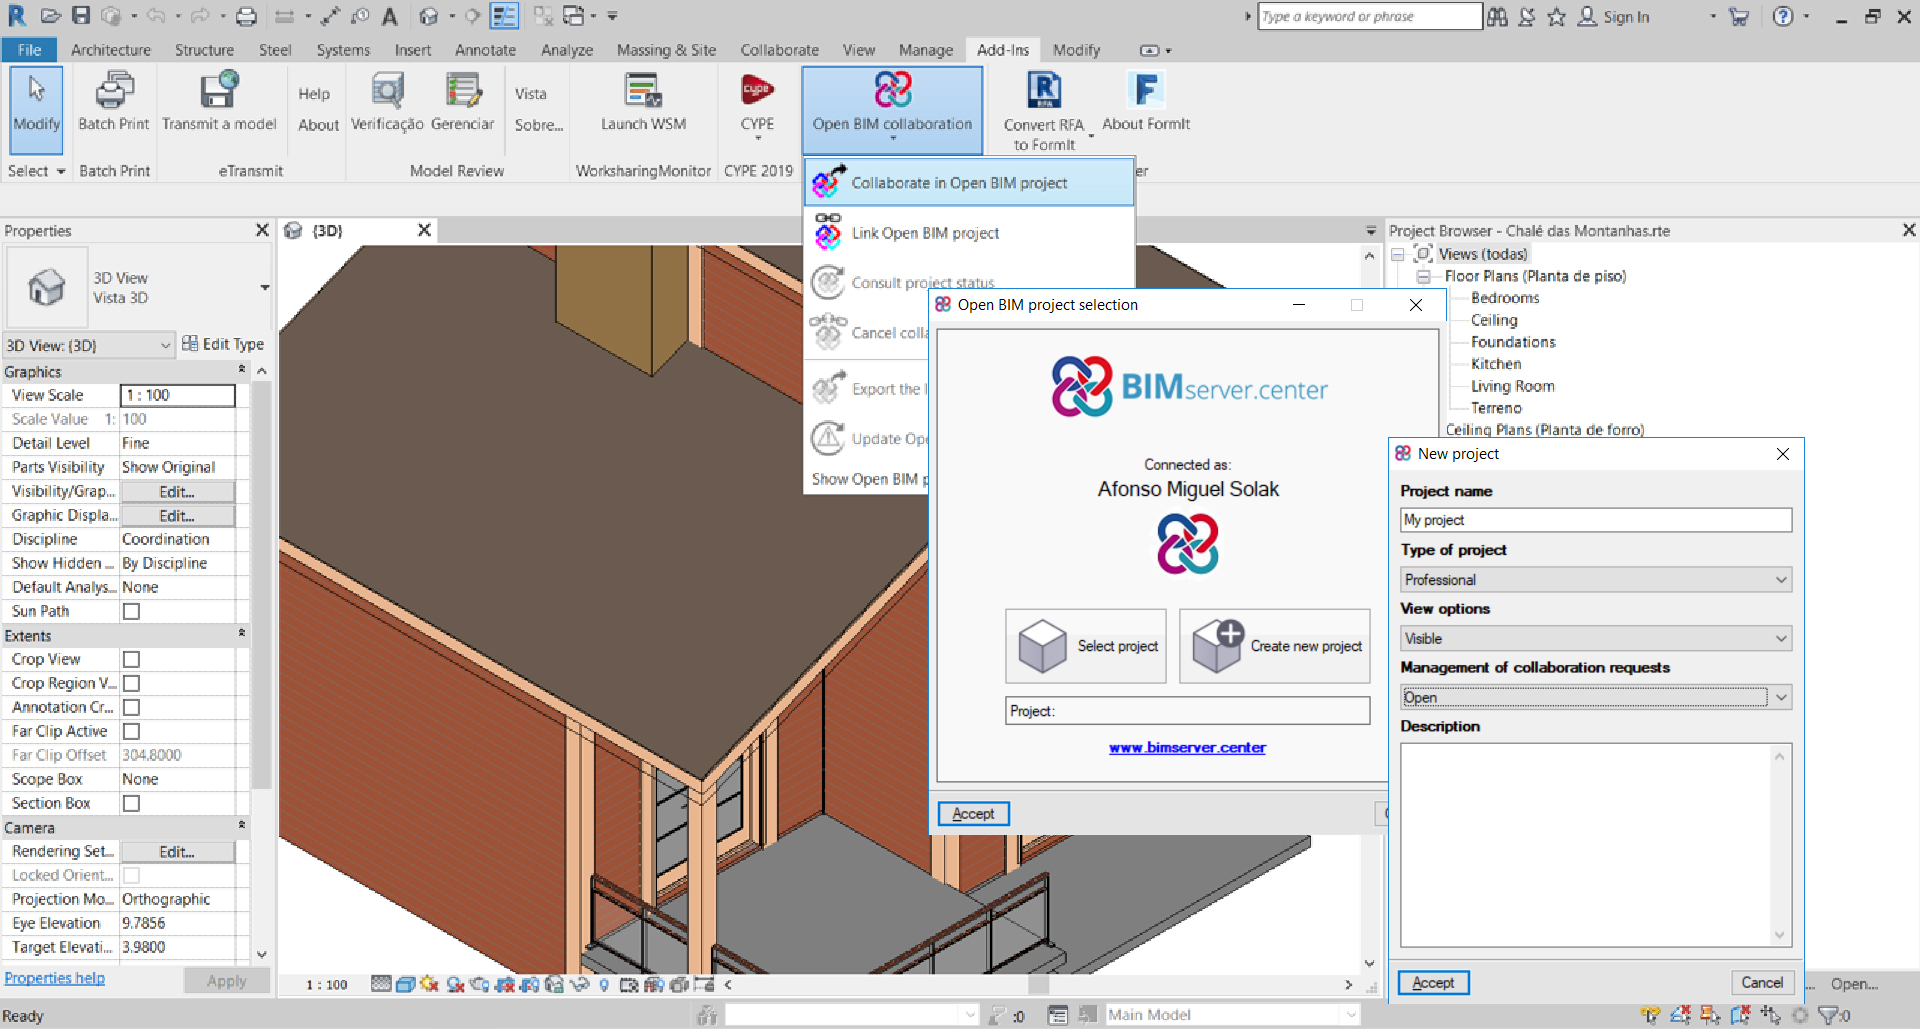Viewport: 1920px width, 1029px height.
Task: Select Transmit a model in eTransmit panel
Action: tap(220, 105)
